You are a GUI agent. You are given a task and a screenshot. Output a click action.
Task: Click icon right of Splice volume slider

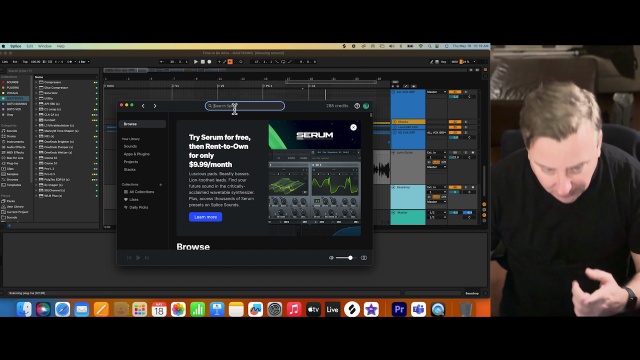click(x=364, y=258)
